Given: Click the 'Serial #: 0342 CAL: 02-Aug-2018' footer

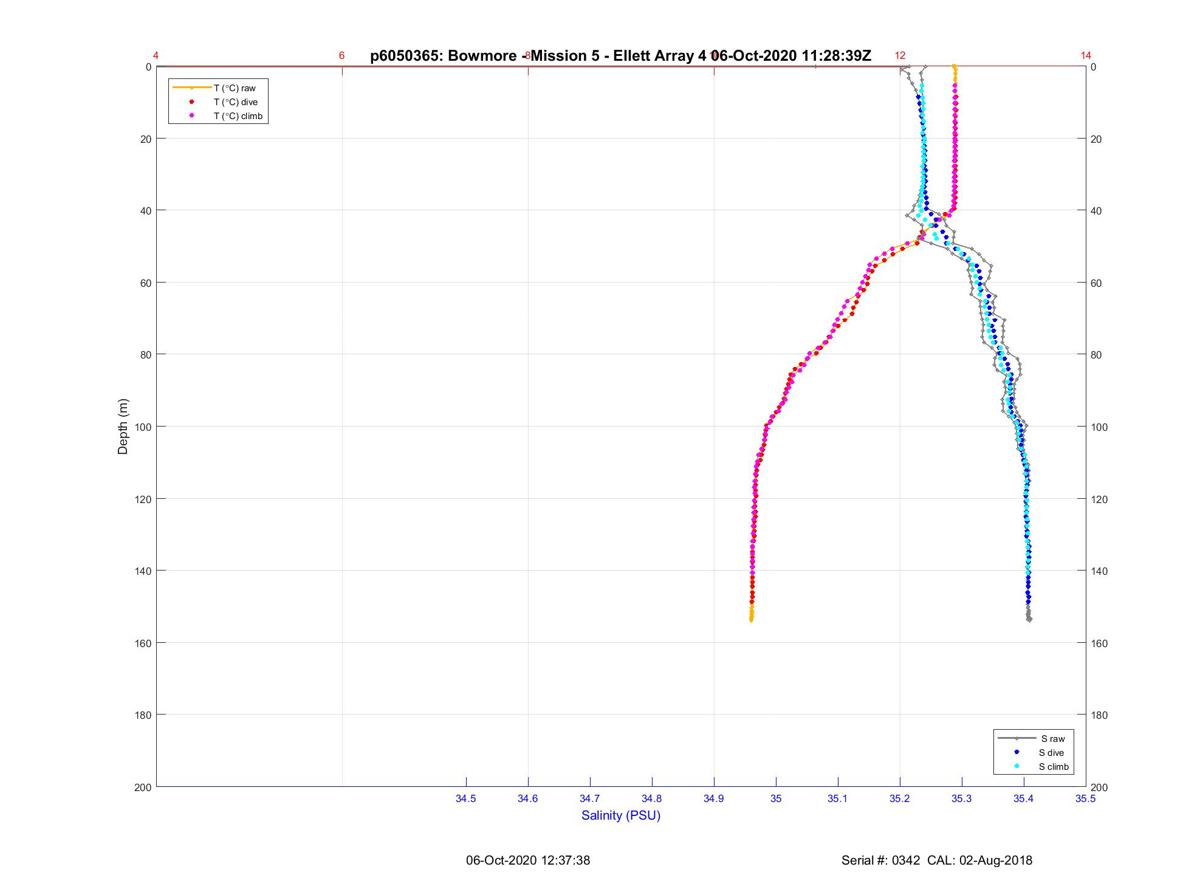Looking at the screenshot, I should pos(937,860).
